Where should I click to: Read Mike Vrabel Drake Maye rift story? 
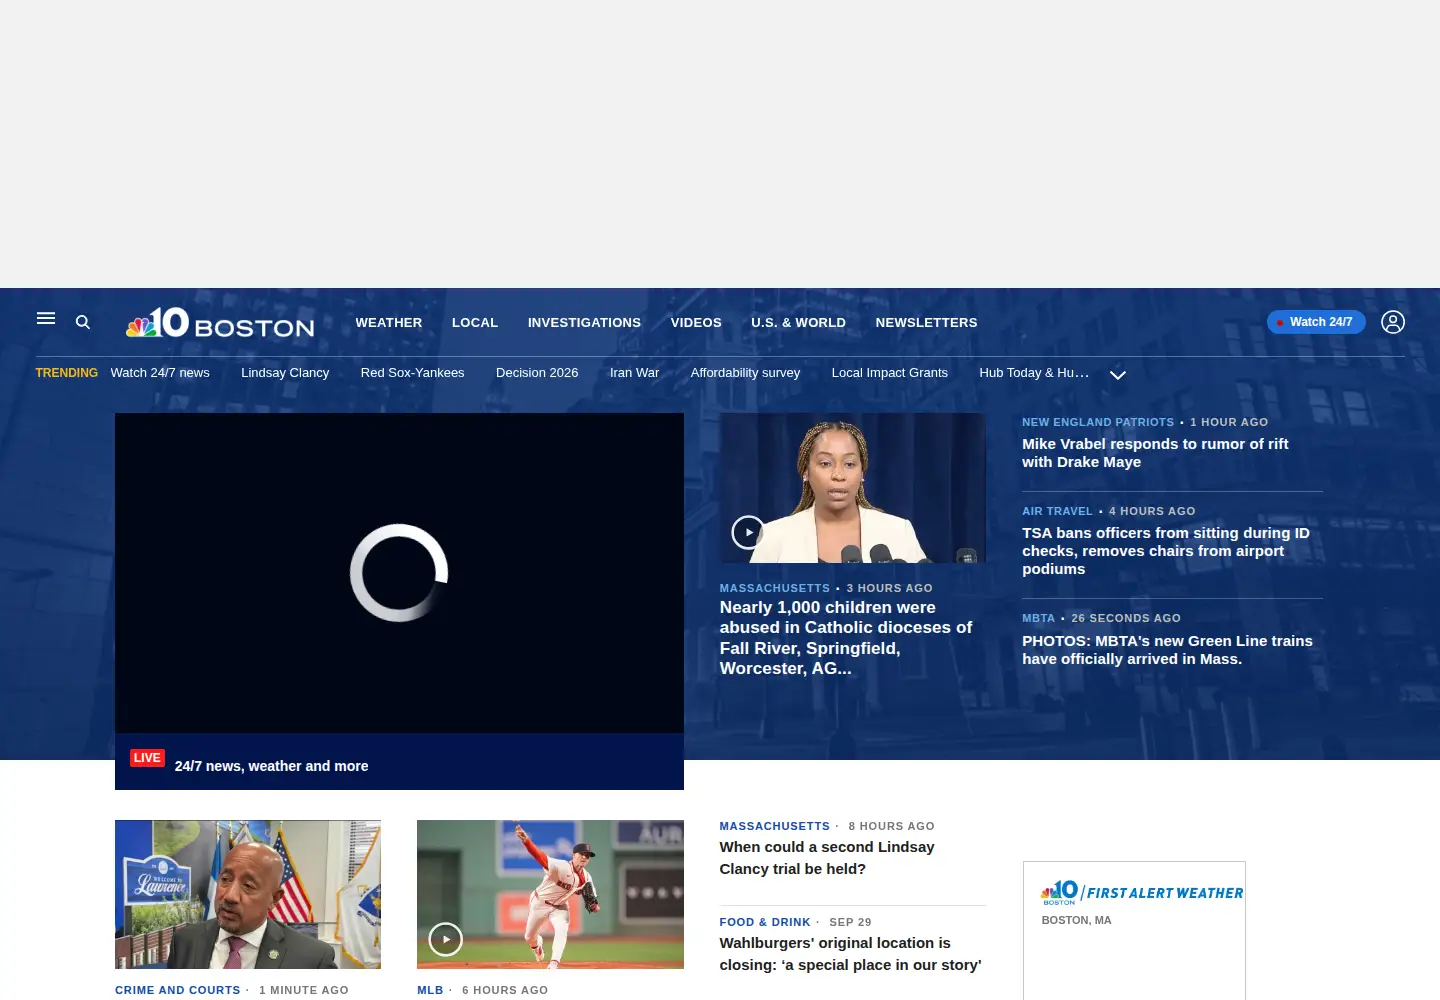(1155, 453)
